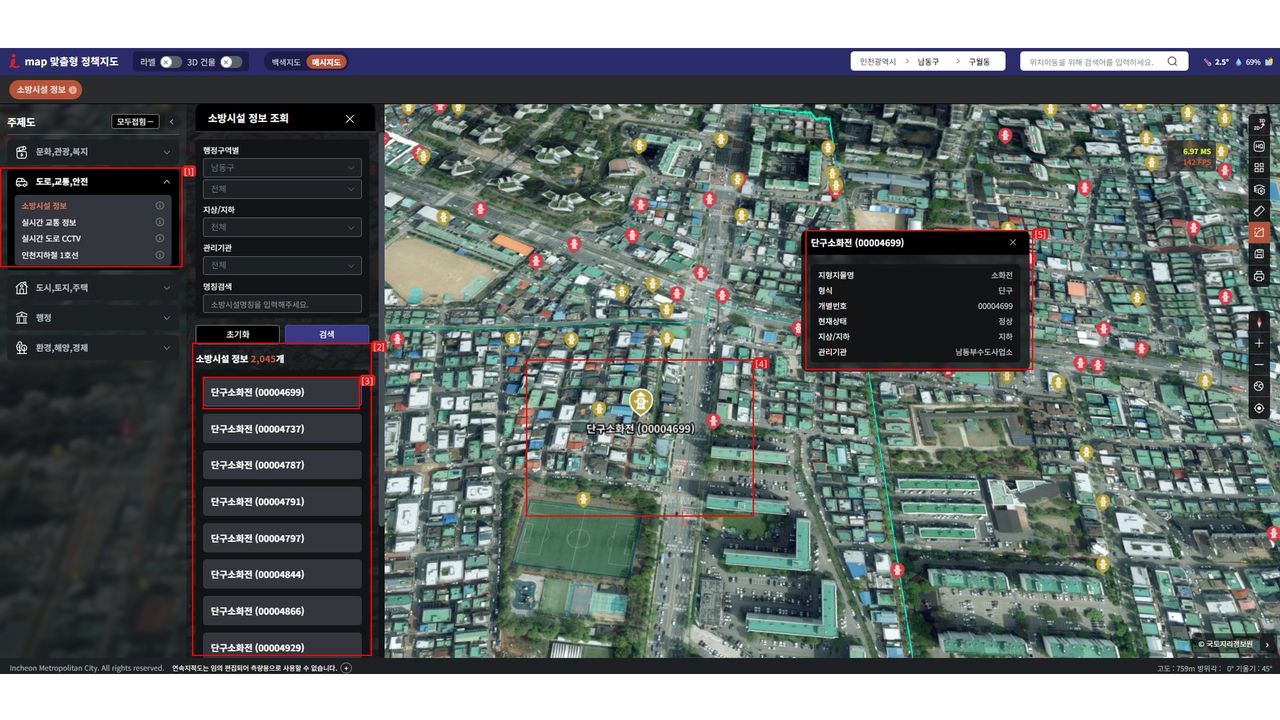Toggle the 3D 건물 switch
This screenshot has height=720, width=1280.
(231, 62)
